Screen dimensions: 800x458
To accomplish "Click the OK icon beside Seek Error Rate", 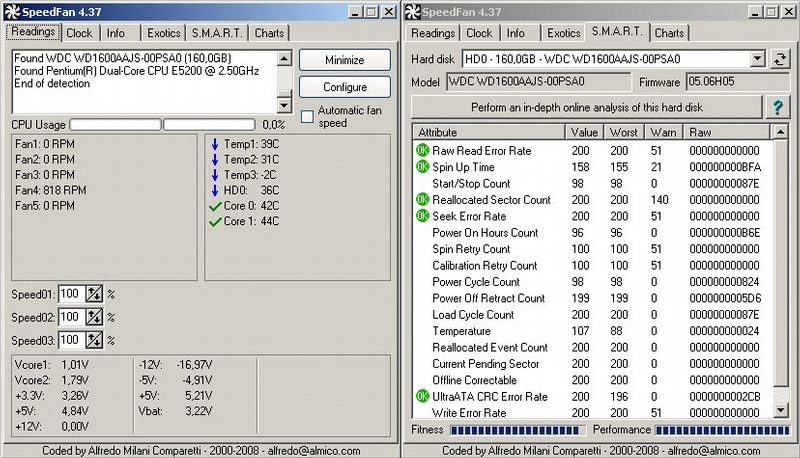I will tap(422, 216).
